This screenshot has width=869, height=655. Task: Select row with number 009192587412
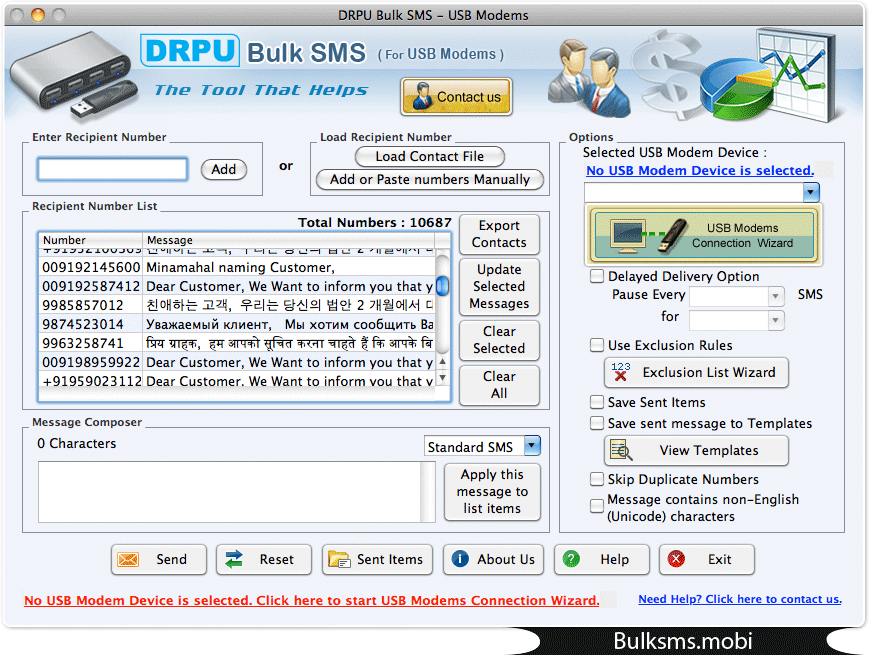237,286
